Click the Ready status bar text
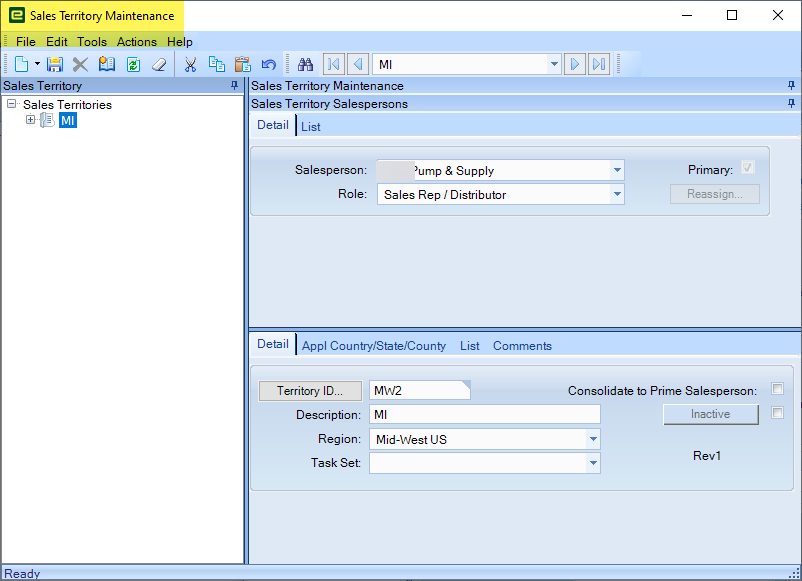This screenshot has width=802, height=581. [x=22, y=574]
